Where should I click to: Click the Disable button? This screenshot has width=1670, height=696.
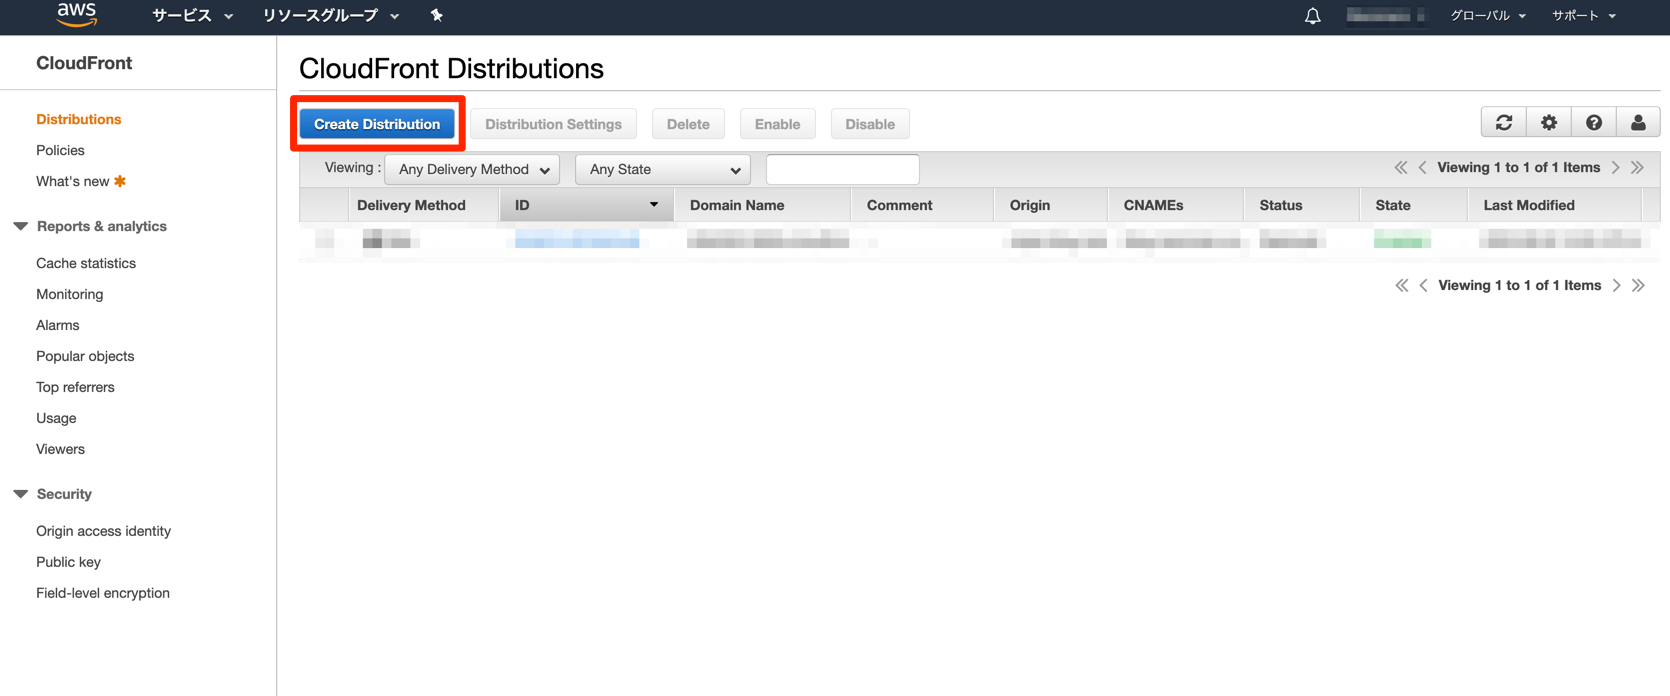870,124
